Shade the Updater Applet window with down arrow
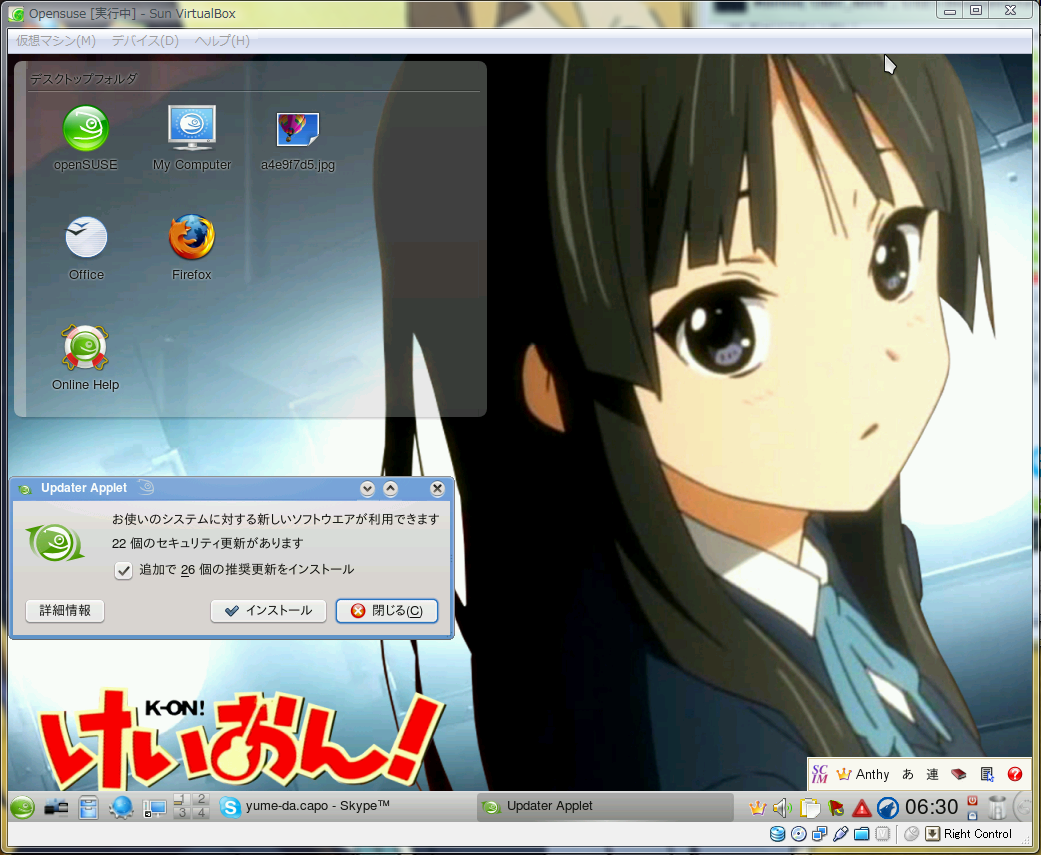Screen dimensions: 1041x855 [x=367, y=489]
